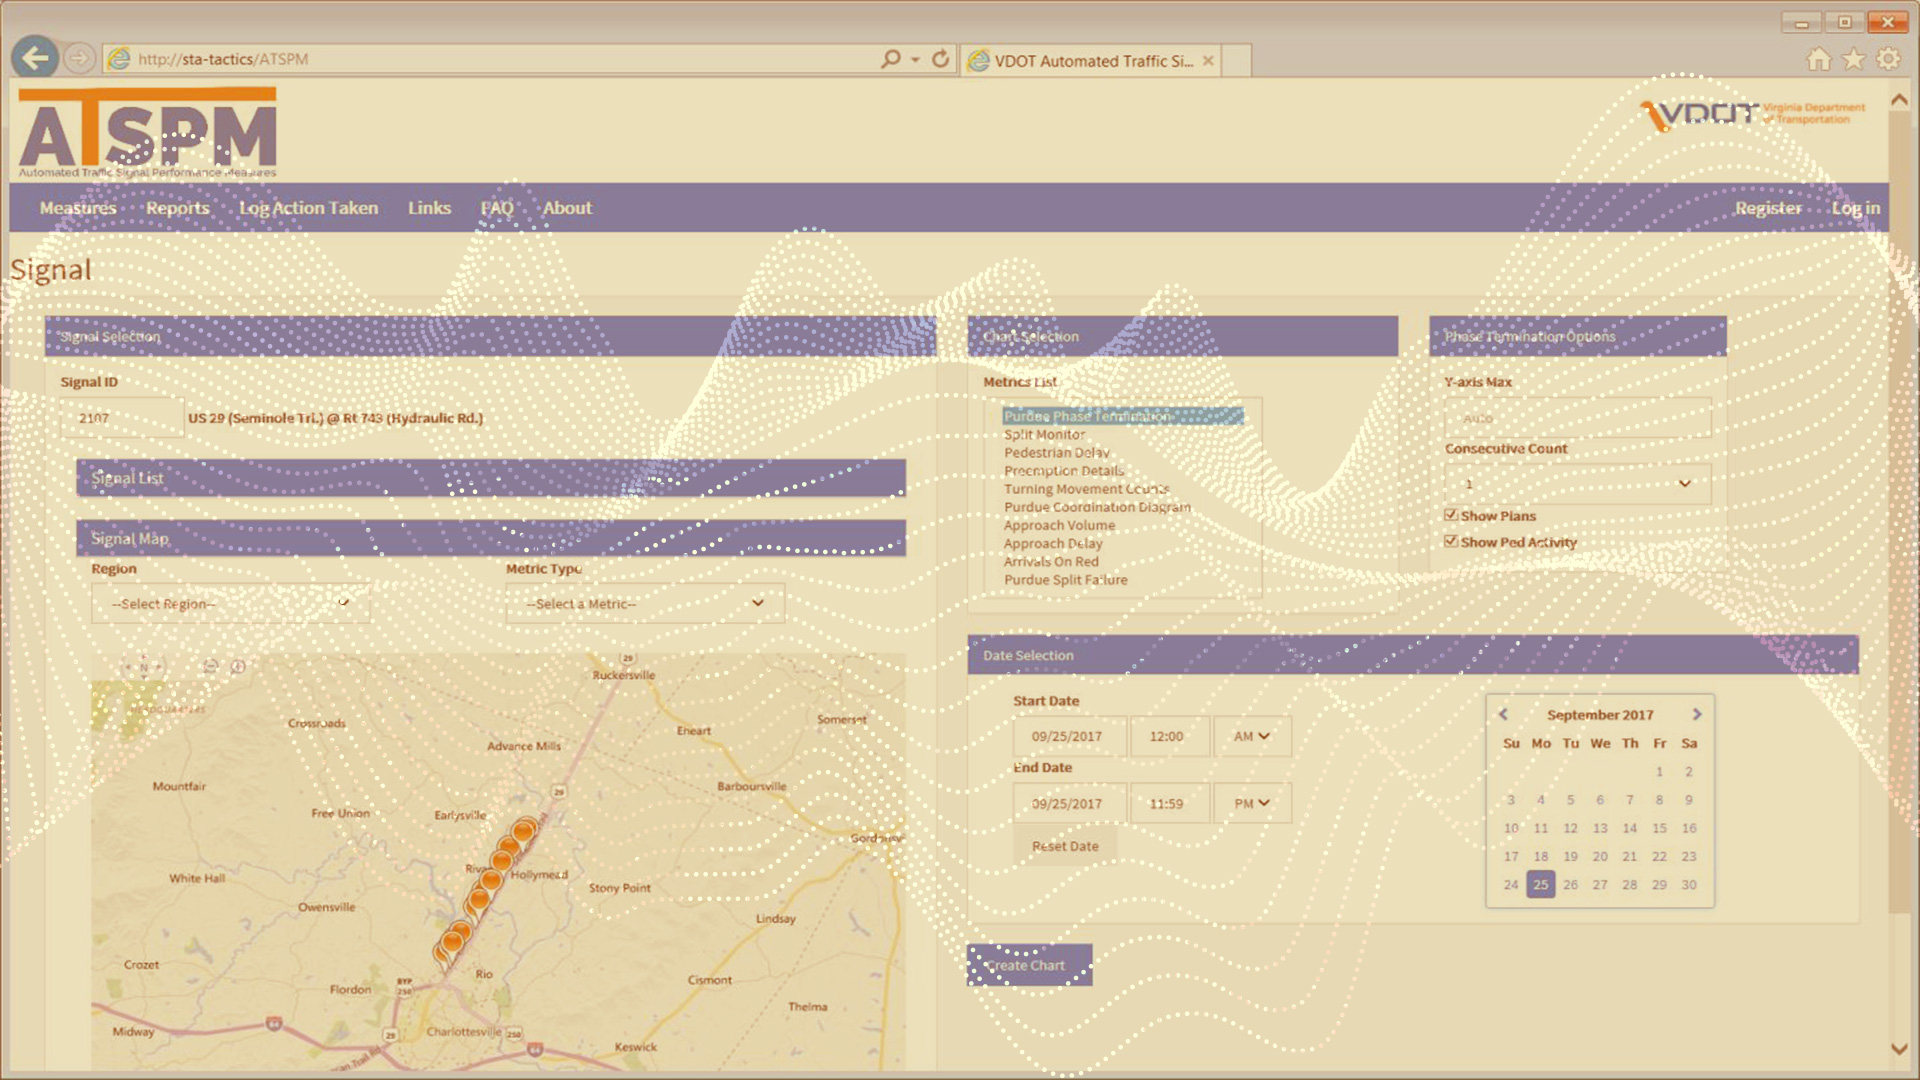Select Approach Delay metric
This screenshot has width=1920, height=1080.
[x=1053, y=543]
